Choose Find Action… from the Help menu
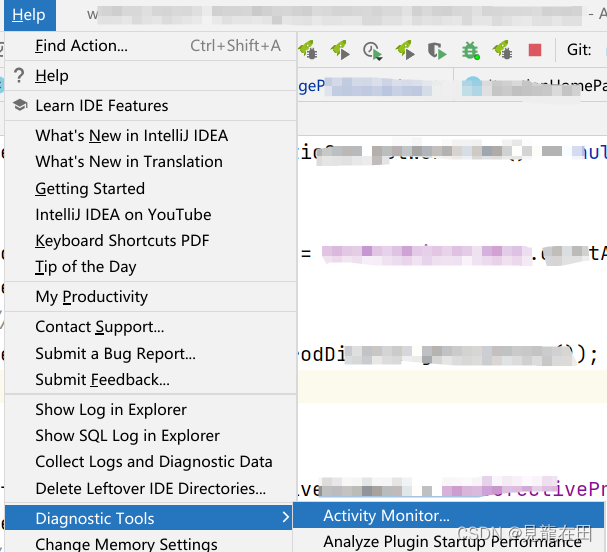This screenshot has height=552, width=607. click(x=151, y=46)
